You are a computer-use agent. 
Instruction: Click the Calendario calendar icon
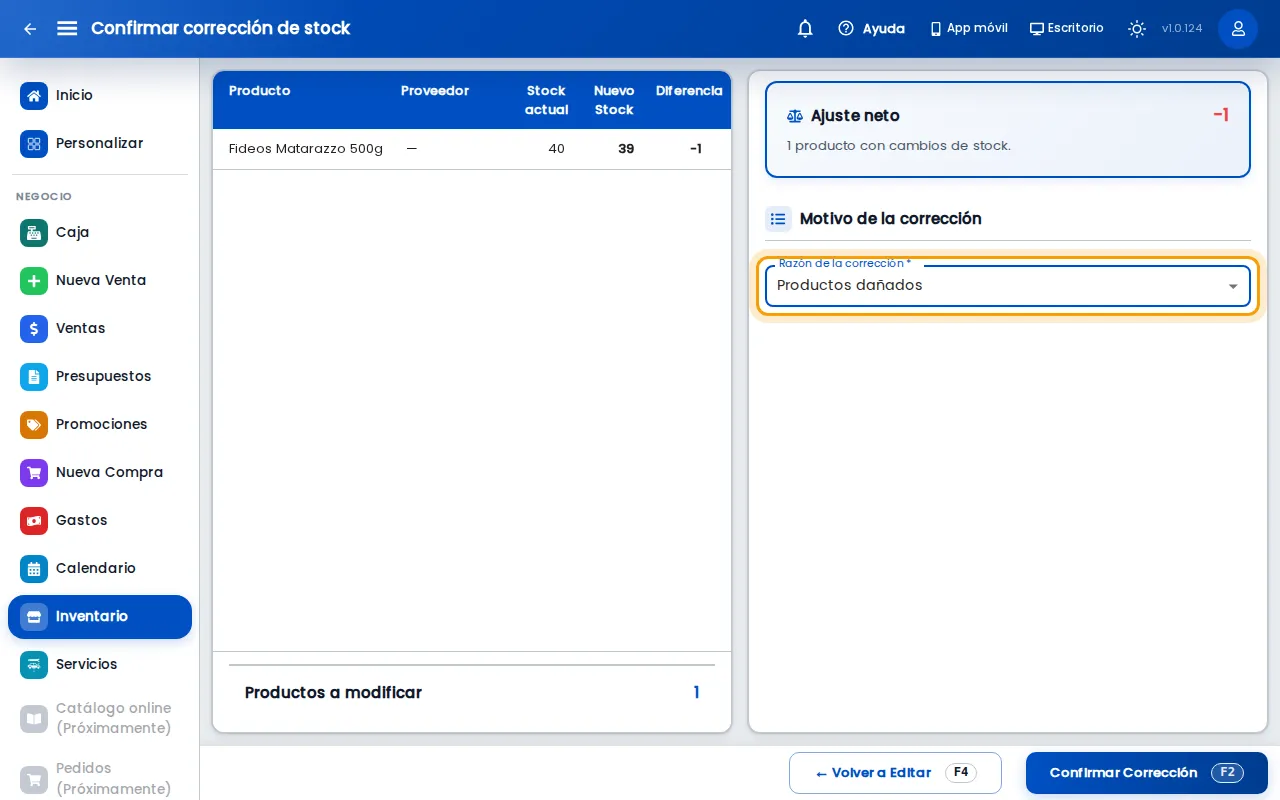(34, 569)
